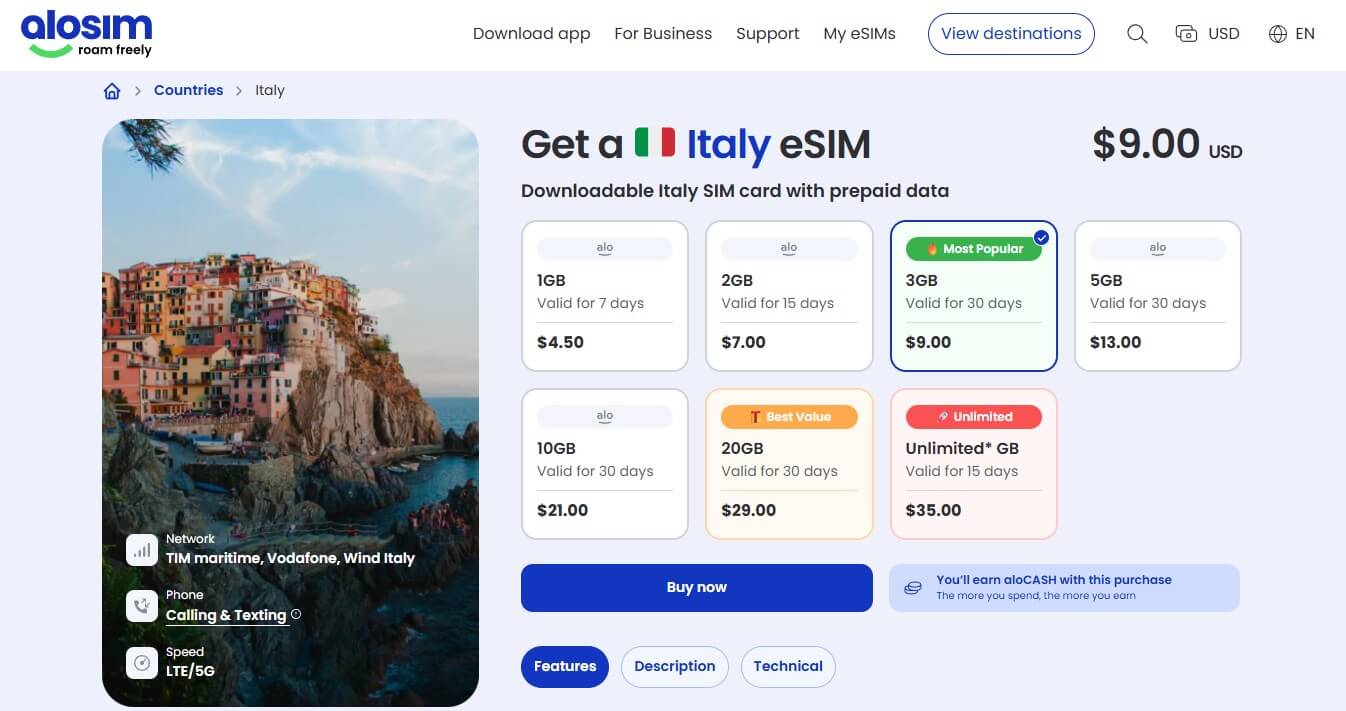Click the home icon in the breadcrumb
Screen dimensions: 1346x711
tap(112, 90)
